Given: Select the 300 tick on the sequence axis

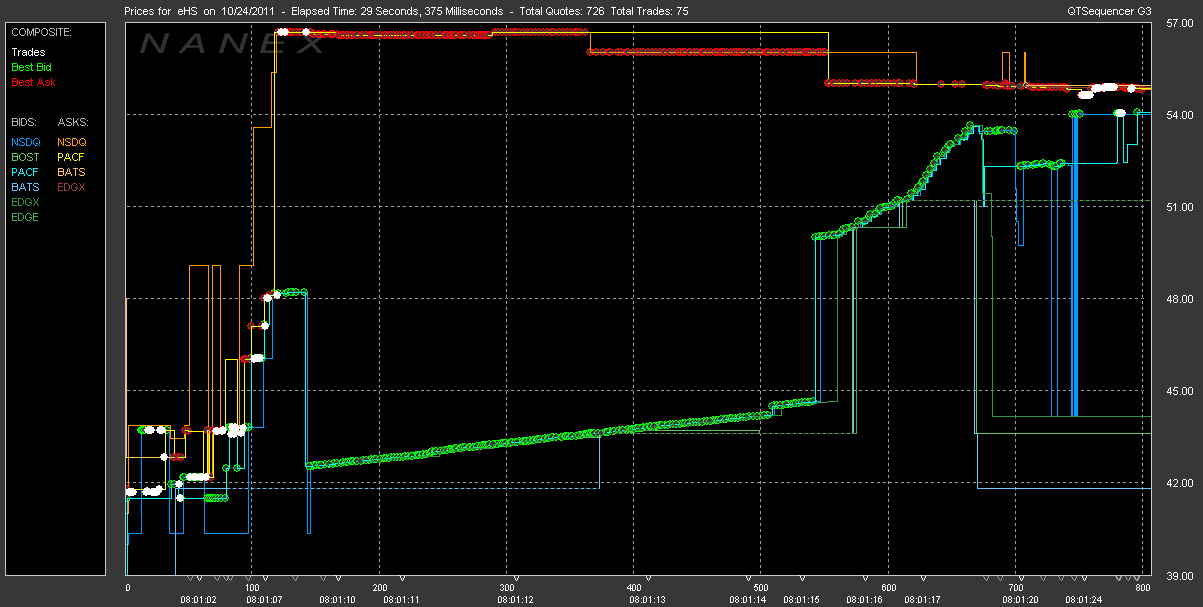Looking at the screenshot, I should (507, 588).
